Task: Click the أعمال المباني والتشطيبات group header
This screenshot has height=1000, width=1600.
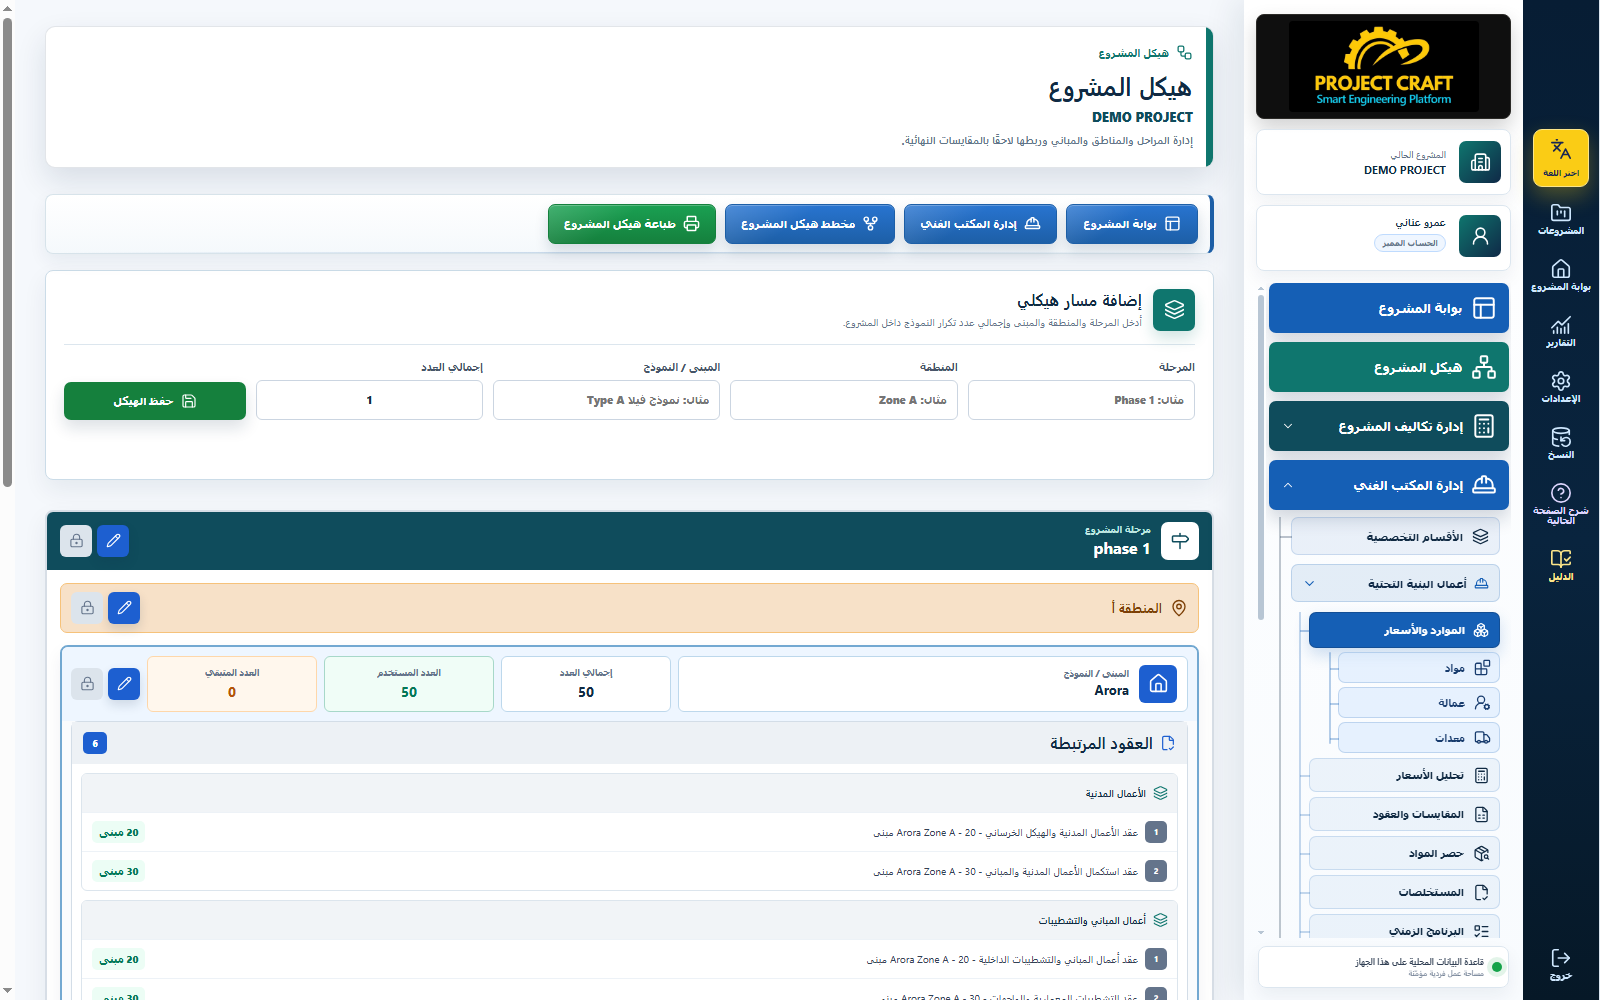Action: [629, 920]
